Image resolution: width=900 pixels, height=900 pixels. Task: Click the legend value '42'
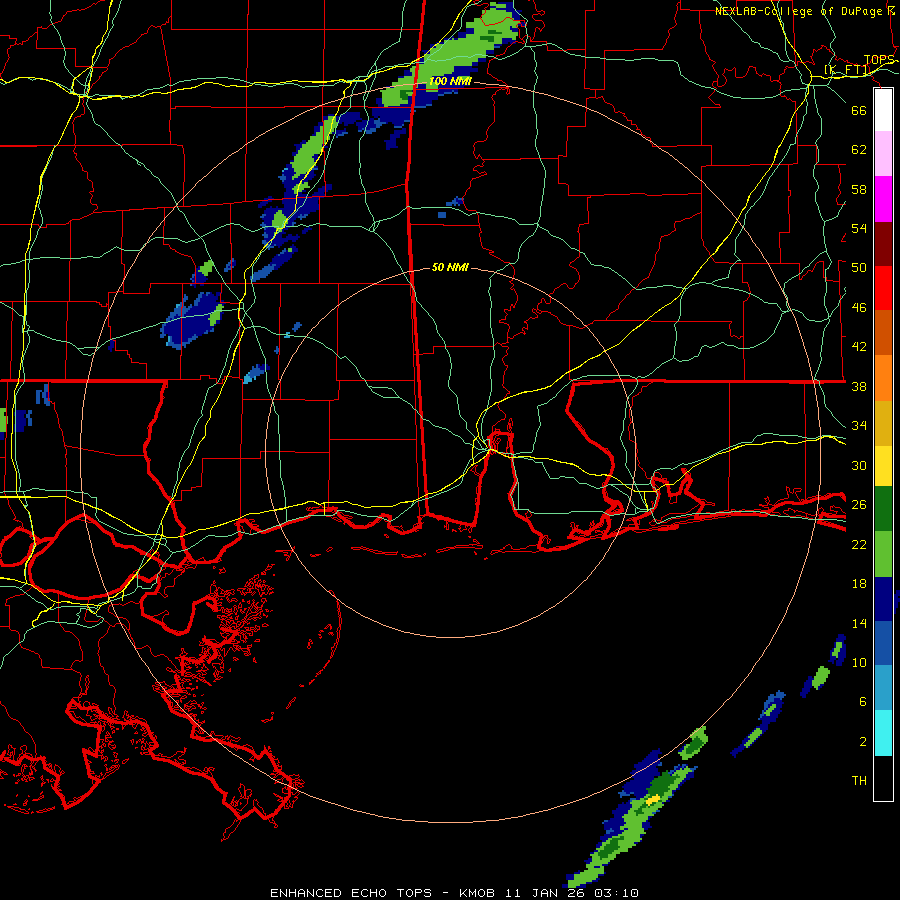[859, 346]
